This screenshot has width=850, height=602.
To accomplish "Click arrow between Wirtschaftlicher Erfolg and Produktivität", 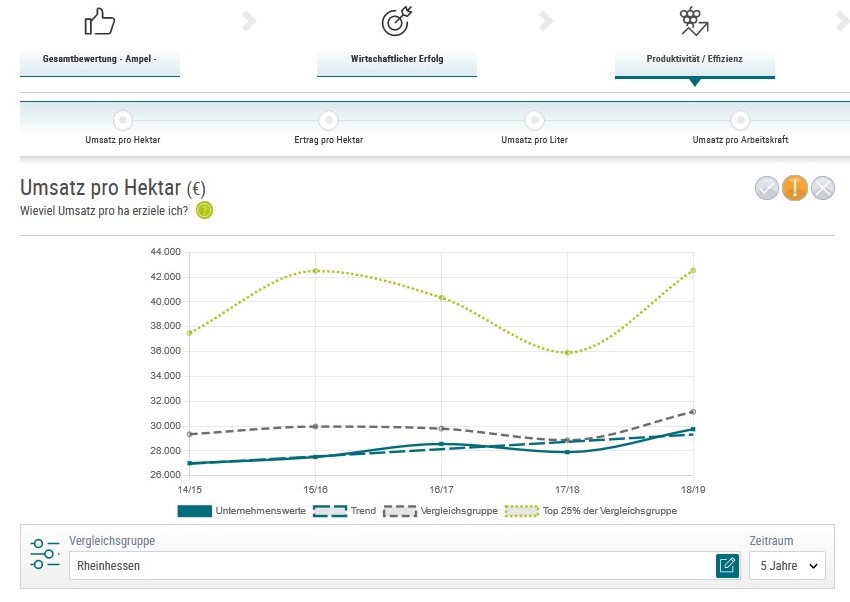I will click(546, 21).
